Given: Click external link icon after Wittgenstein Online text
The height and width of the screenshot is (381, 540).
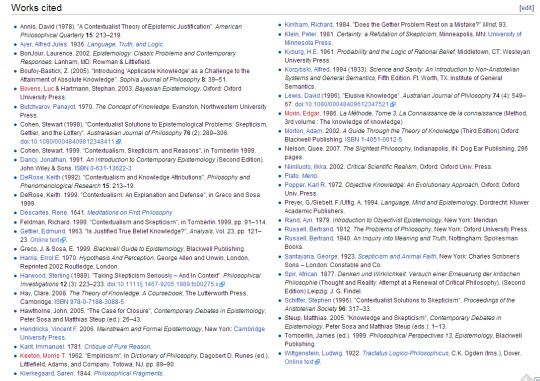Looking at the screenshot, I should 317,362.
